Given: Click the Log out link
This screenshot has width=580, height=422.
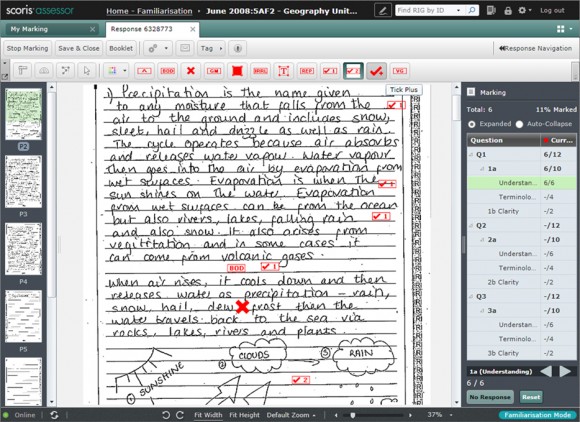Looking at the screenshot, I should coord(552,10).
